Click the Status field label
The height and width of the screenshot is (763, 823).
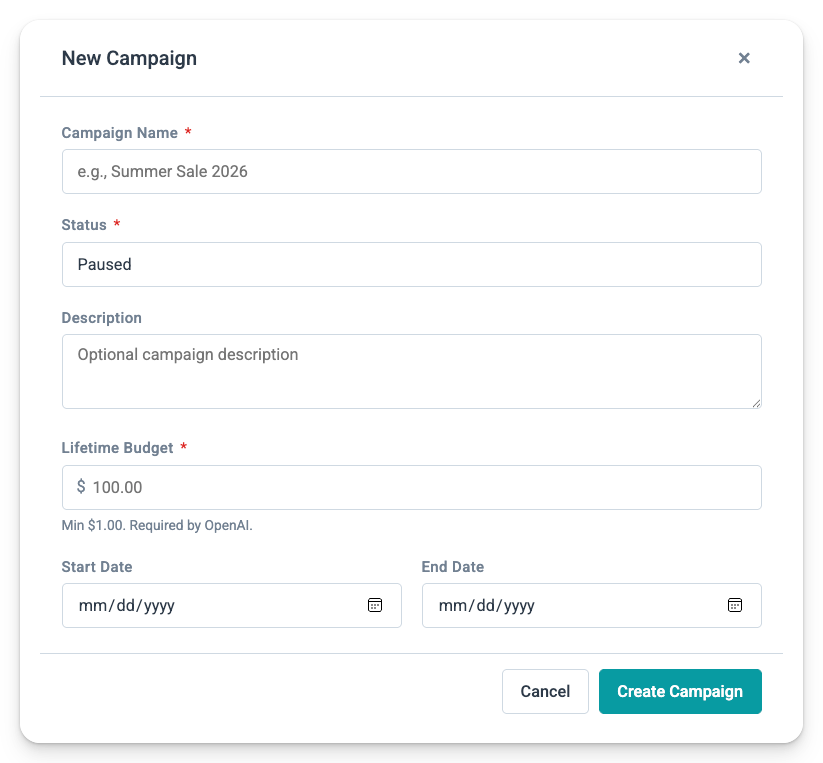click(x=84, y=225)
